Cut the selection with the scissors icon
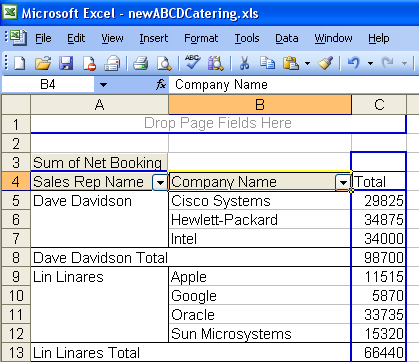The width and height of the screenshot is (419, 362). tap(244, 63)
